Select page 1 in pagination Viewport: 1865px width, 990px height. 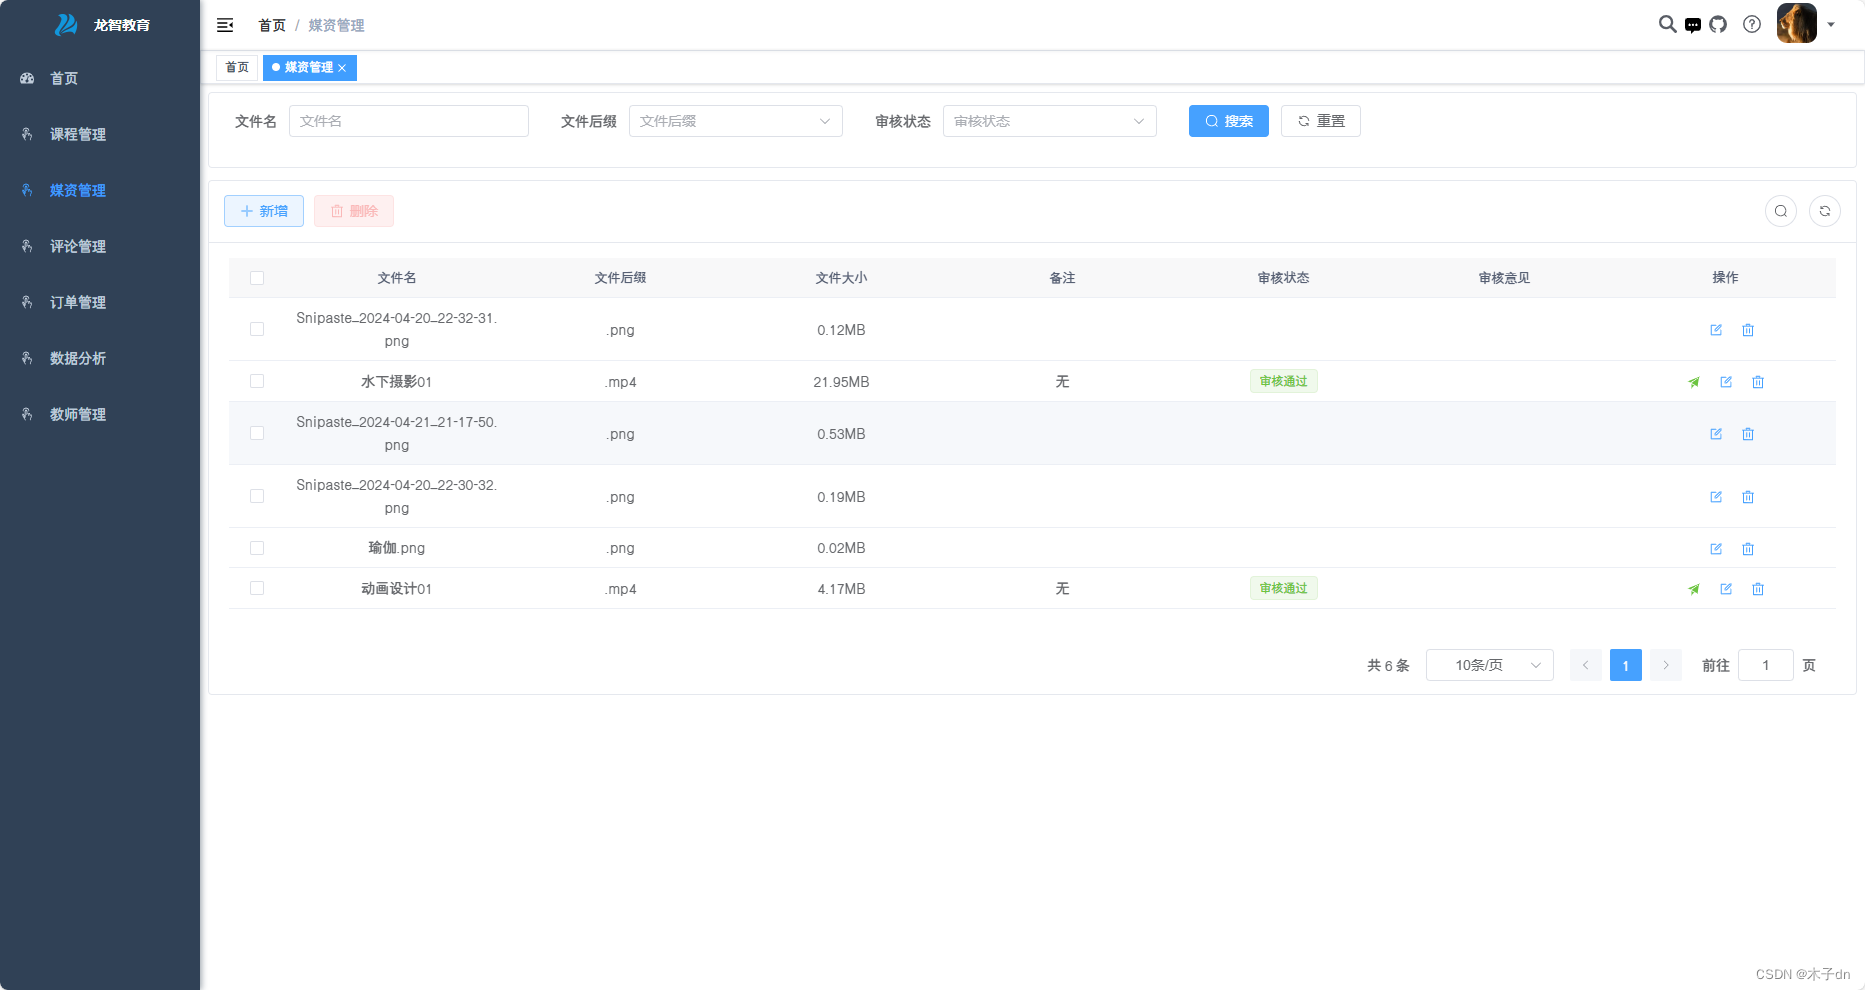(1626, 665)
